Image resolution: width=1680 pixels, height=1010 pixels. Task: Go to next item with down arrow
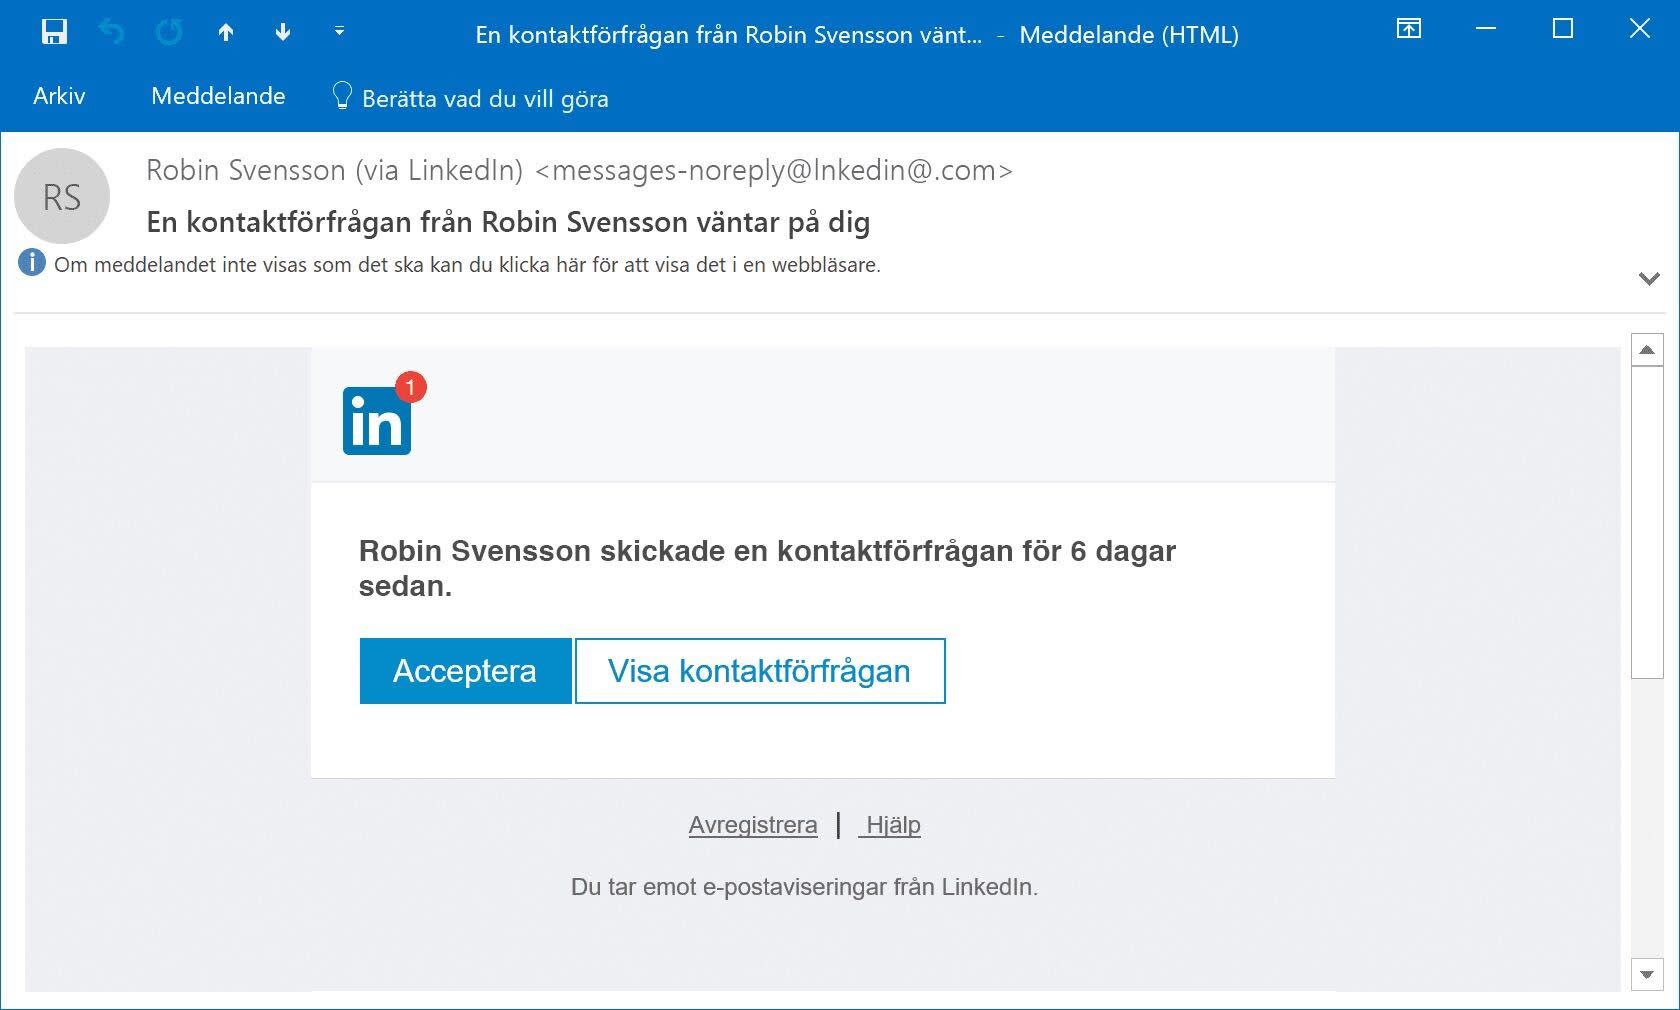pos(283,32)
